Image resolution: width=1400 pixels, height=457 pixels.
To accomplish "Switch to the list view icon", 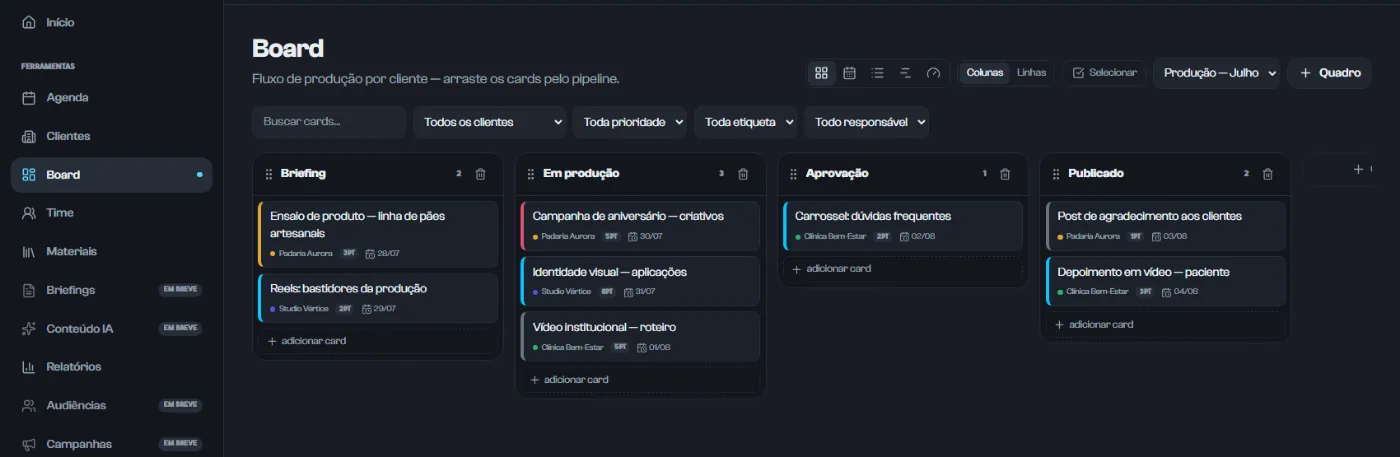I will click(x=877, y=73).
